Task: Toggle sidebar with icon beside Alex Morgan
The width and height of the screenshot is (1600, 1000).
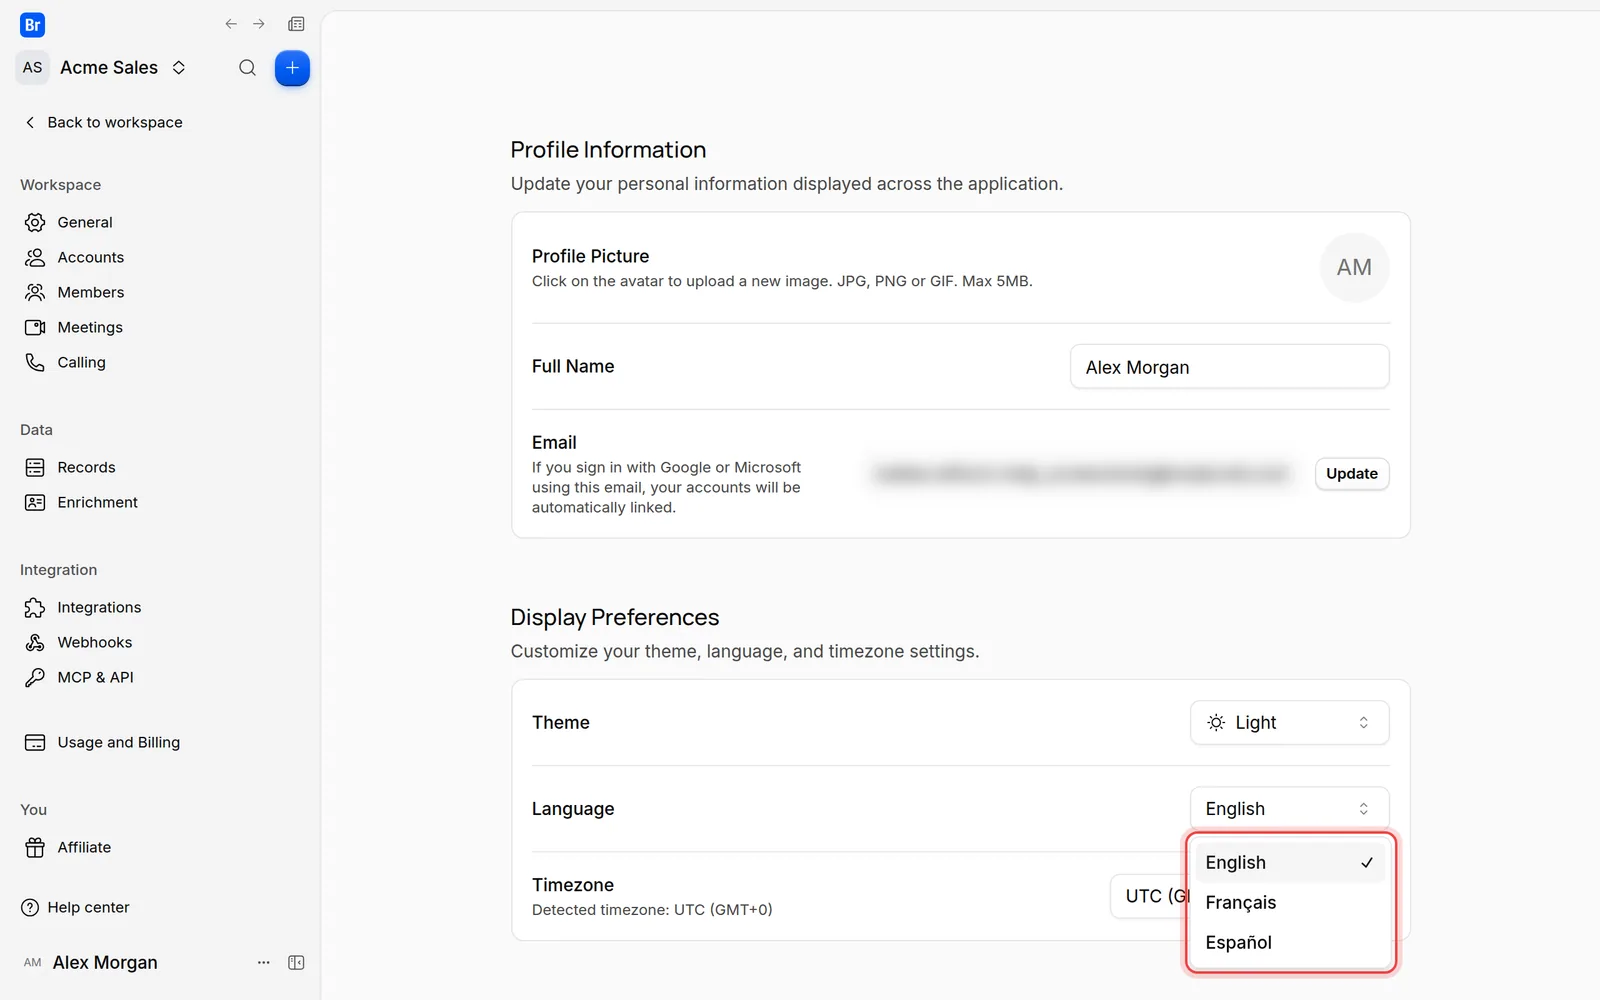Action: coord(296,962)
